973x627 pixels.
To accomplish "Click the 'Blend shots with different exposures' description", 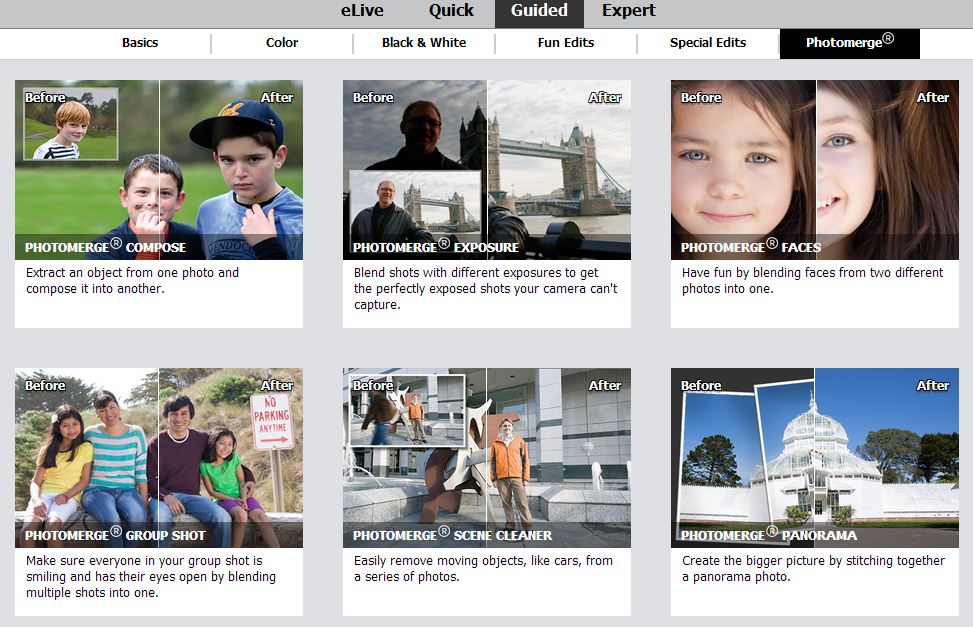I will click(x=486, y=289).
